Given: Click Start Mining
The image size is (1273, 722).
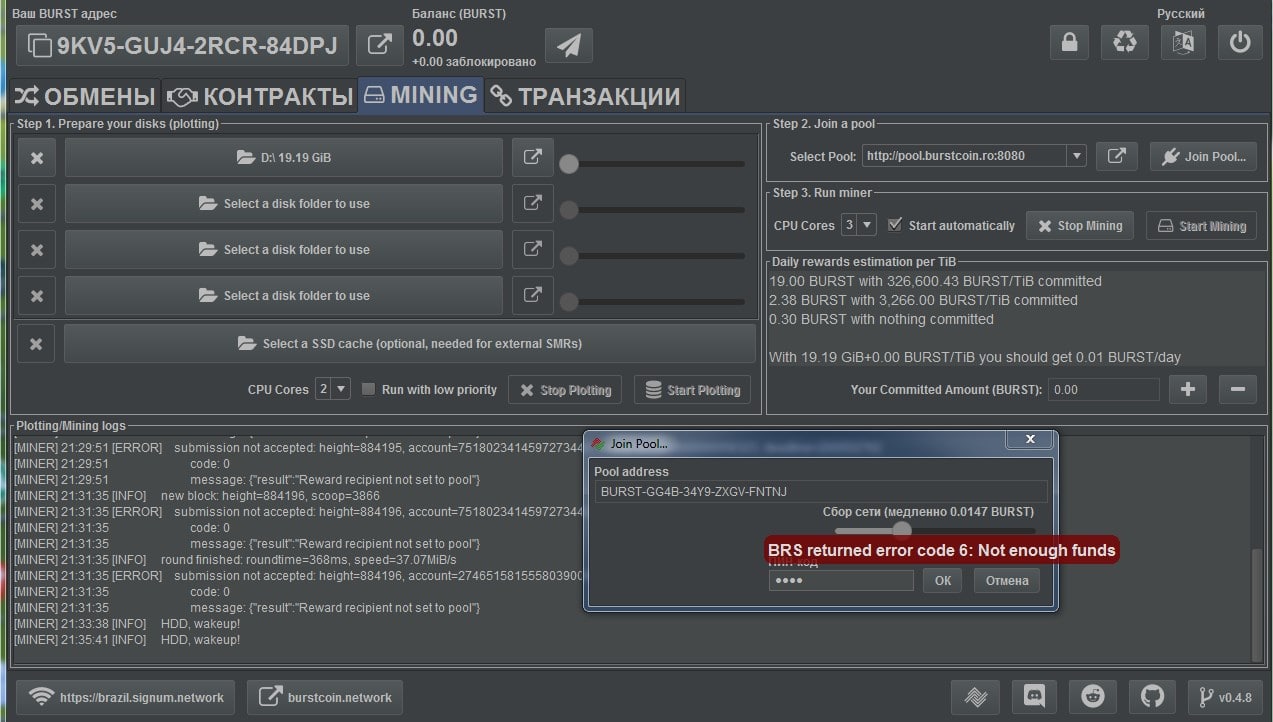Looking at the screenshot, I should 1201,225.
